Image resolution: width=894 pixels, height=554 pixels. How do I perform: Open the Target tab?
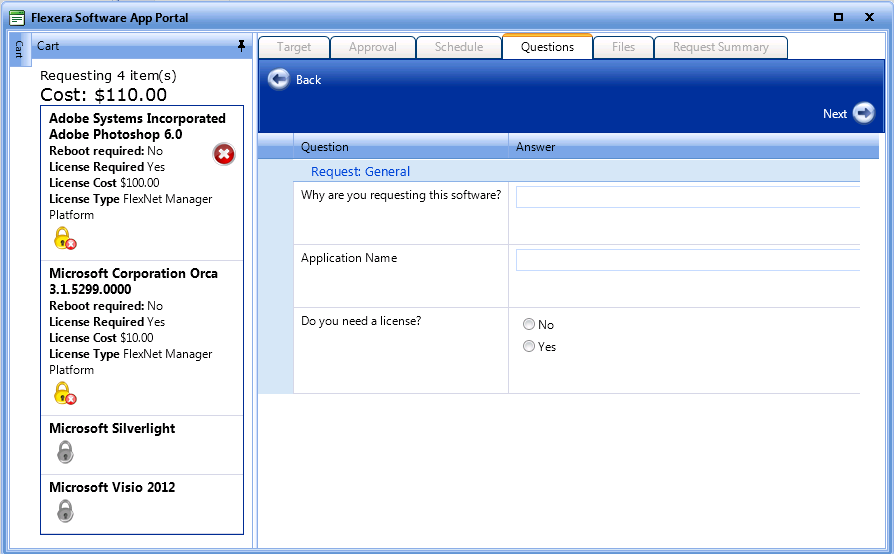pyautogui.click(x=294, y=47)
